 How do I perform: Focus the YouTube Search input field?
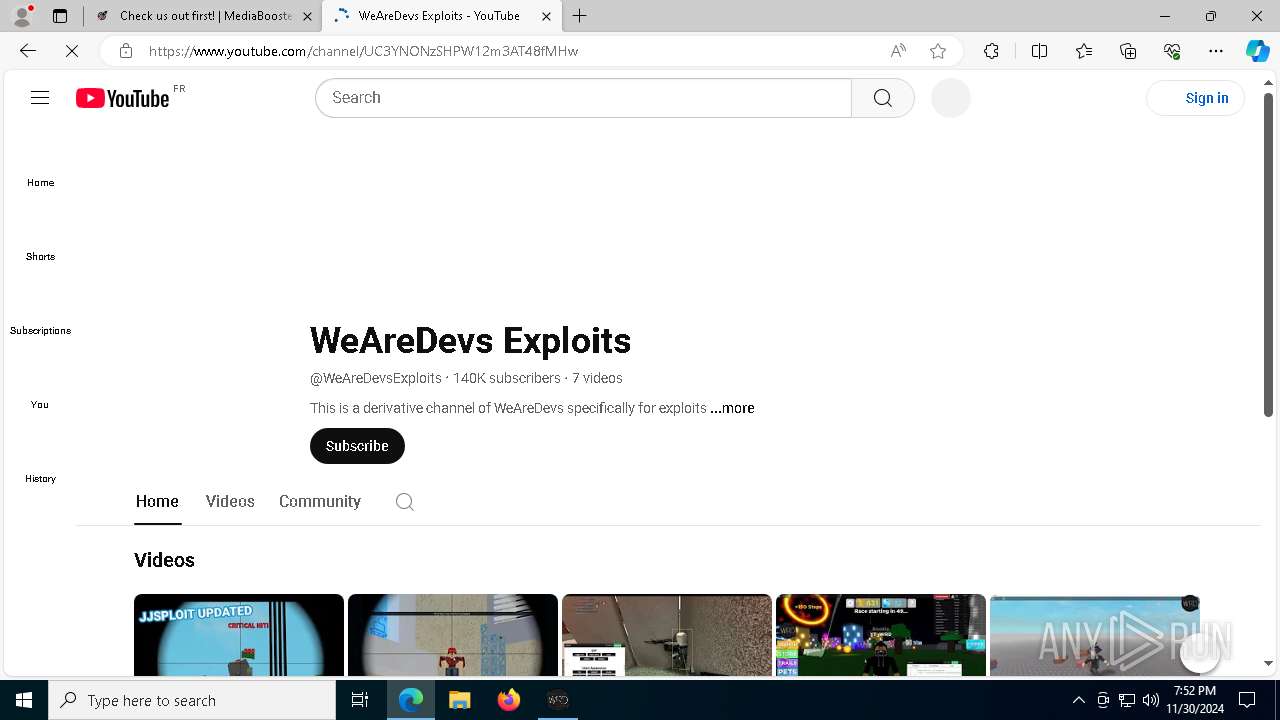[584, 98]
